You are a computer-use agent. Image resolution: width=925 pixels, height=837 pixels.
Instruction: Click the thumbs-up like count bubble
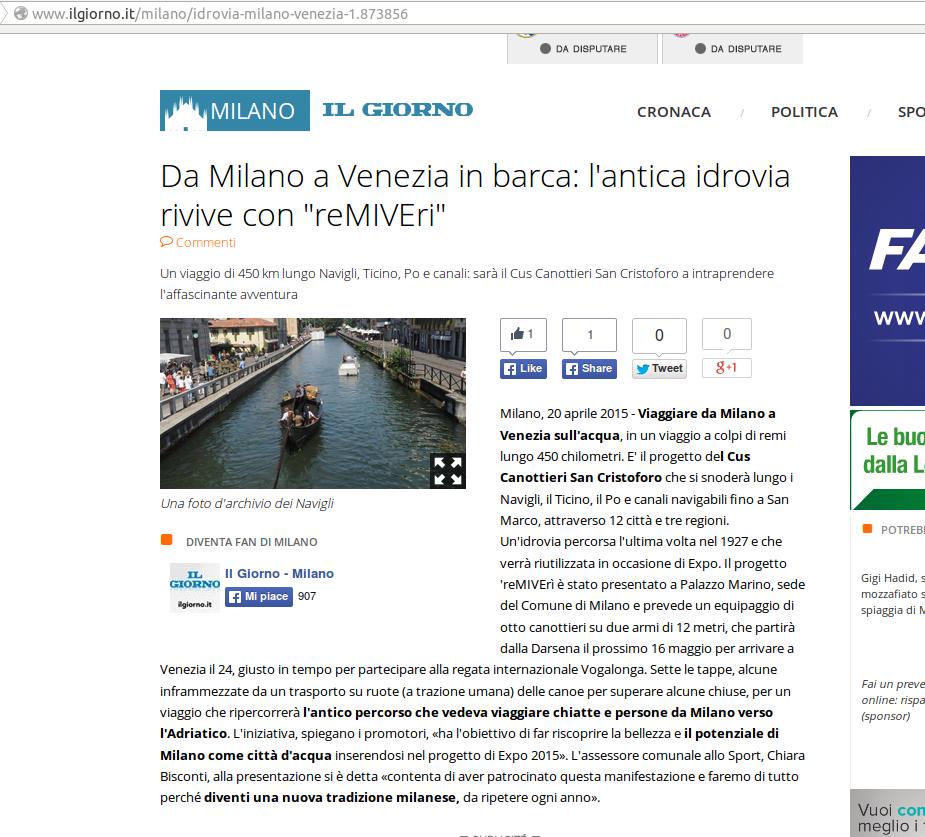[523, 334]
